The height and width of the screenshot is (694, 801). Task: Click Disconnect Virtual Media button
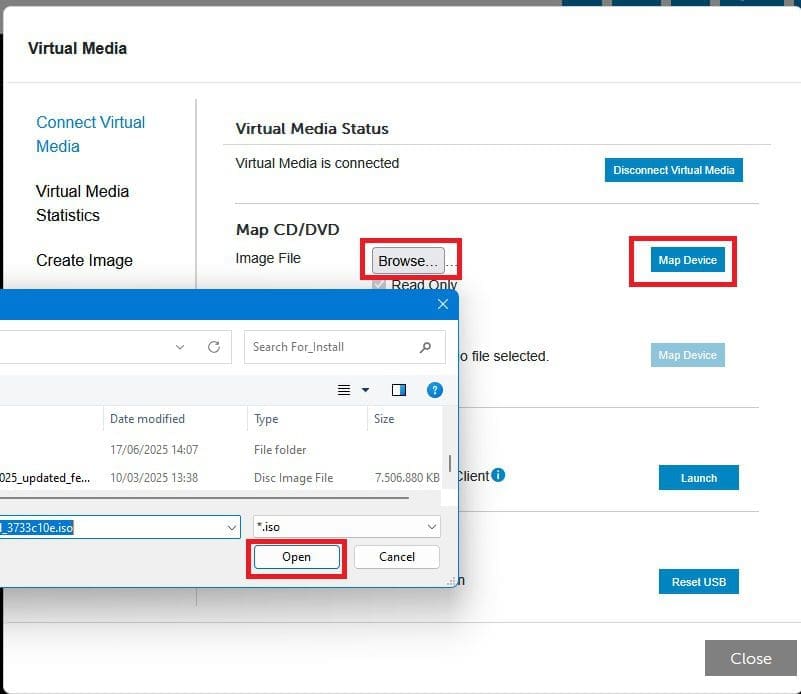coord(673,170)
